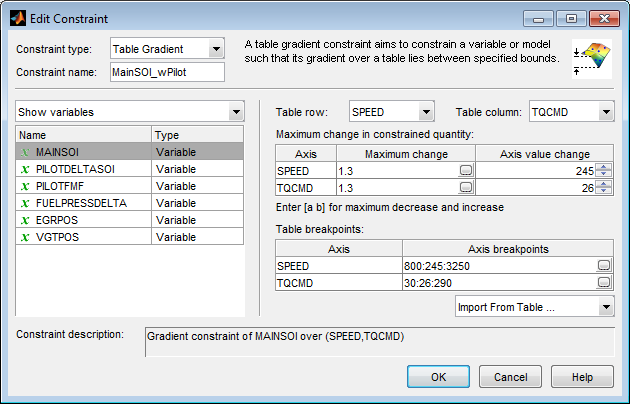630x404 pixels.
Task: Expand the Show variables dropdown
Action: (236, 112)
